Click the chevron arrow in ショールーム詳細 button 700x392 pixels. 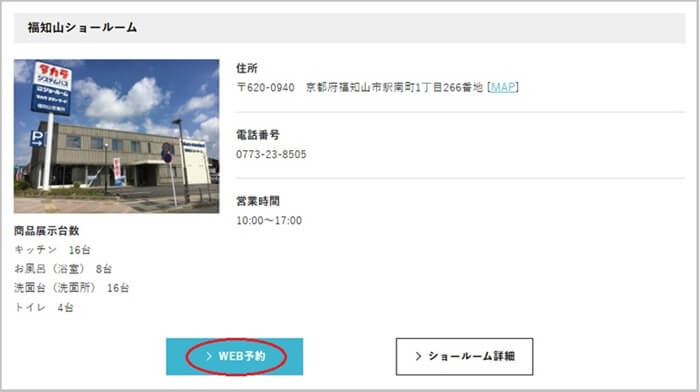point(418,356)
